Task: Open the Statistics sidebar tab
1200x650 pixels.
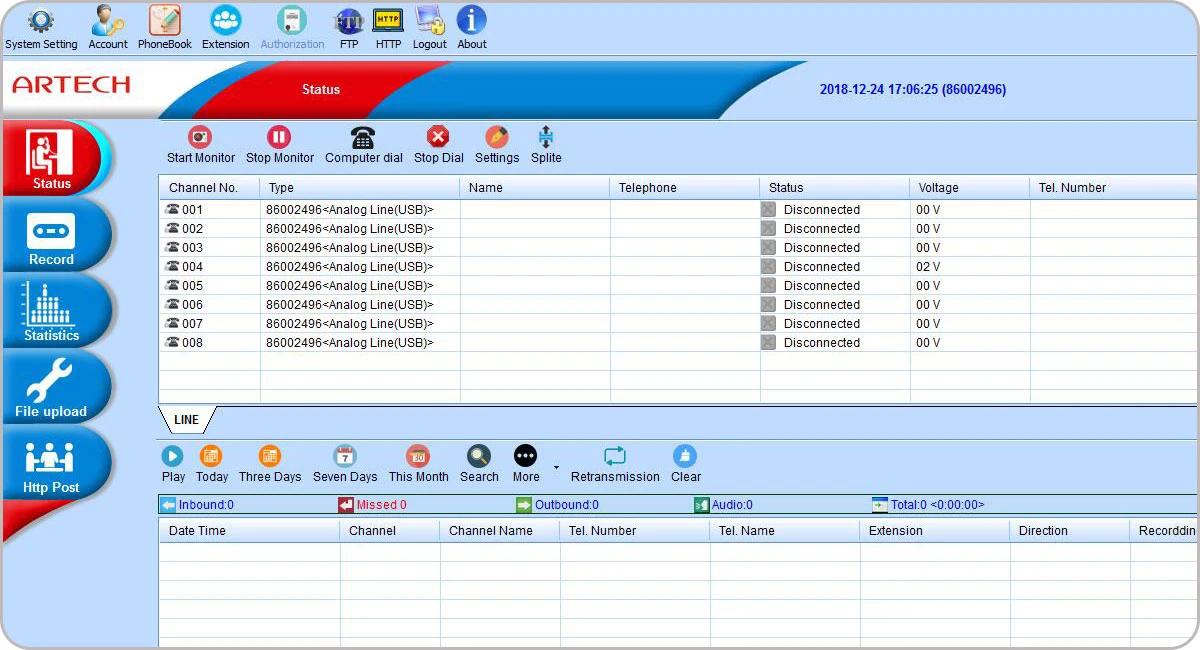Action: tap(52, 313)
